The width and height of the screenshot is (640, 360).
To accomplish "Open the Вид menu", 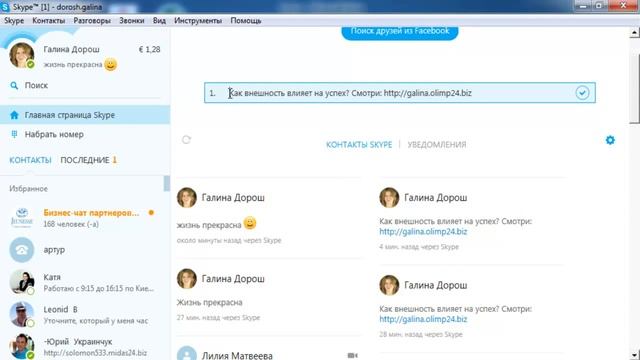I will tap(159, 20).
